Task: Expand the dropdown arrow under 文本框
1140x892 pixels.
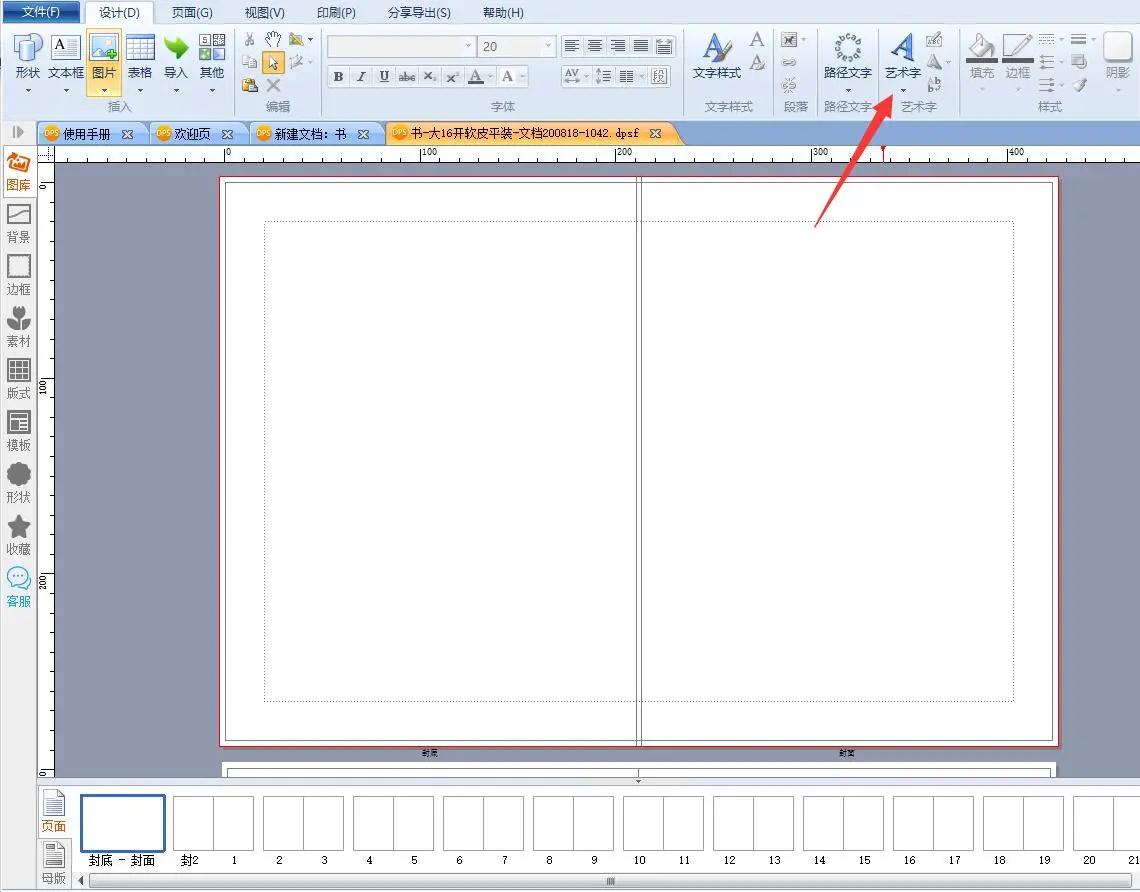Action: [x=65, y=91]
